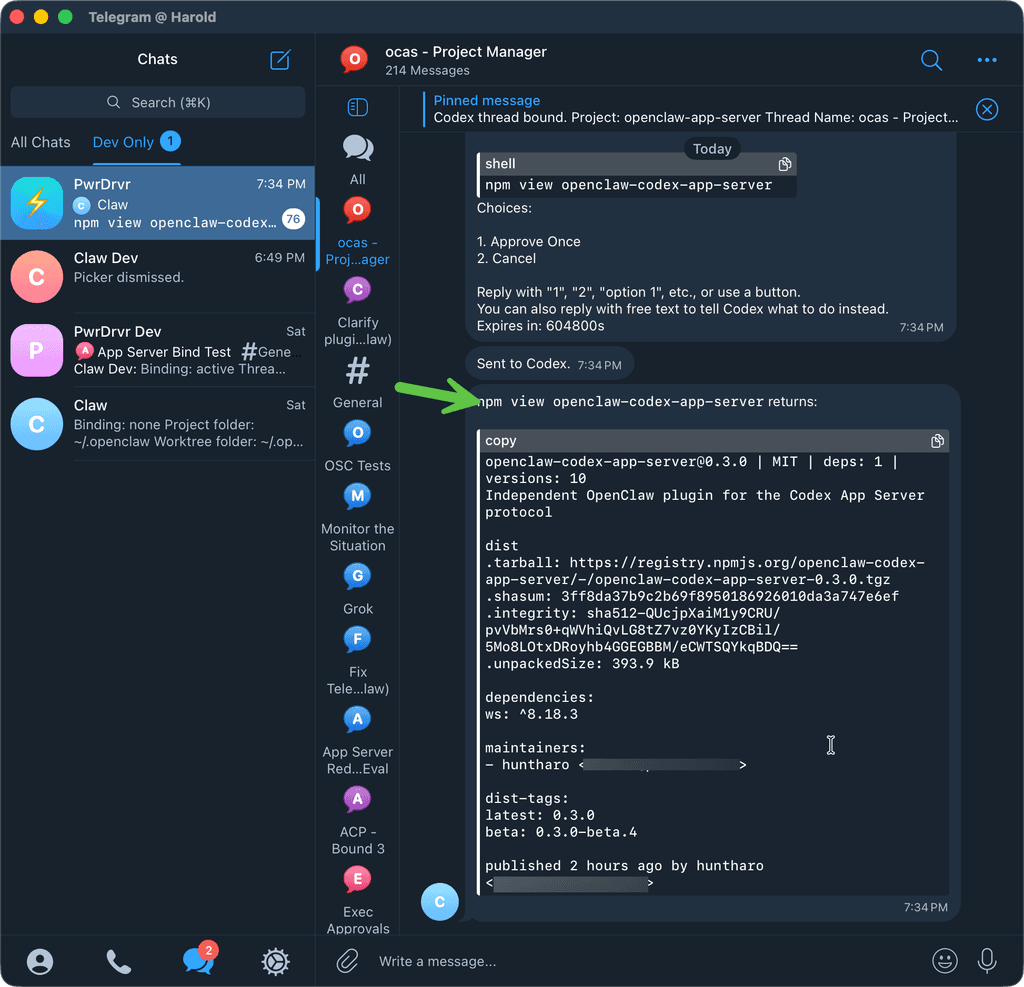Open the Chats tab with badge
The height and width of the screenshot is (987, 1024).
point(198,960)
